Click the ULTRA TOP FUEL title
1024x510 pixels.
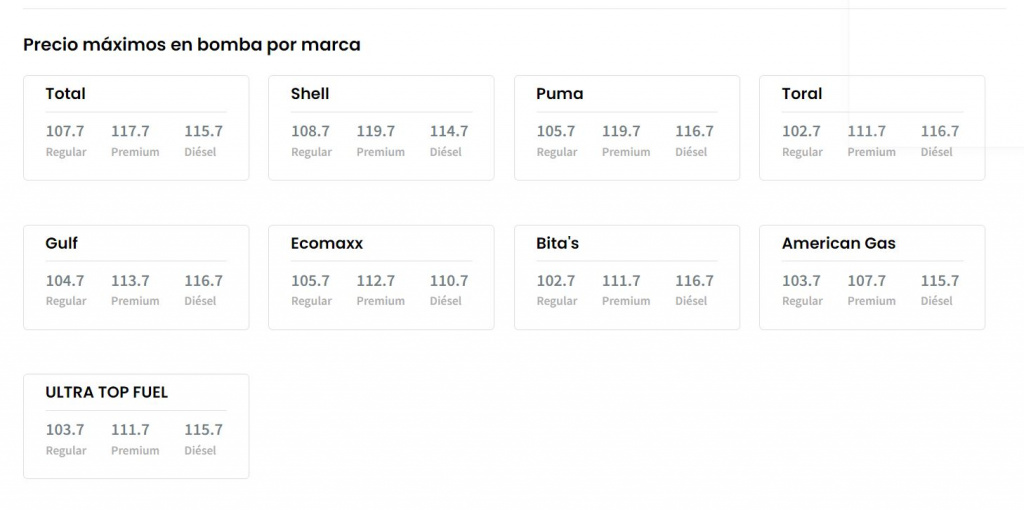[x=106, y=392]
